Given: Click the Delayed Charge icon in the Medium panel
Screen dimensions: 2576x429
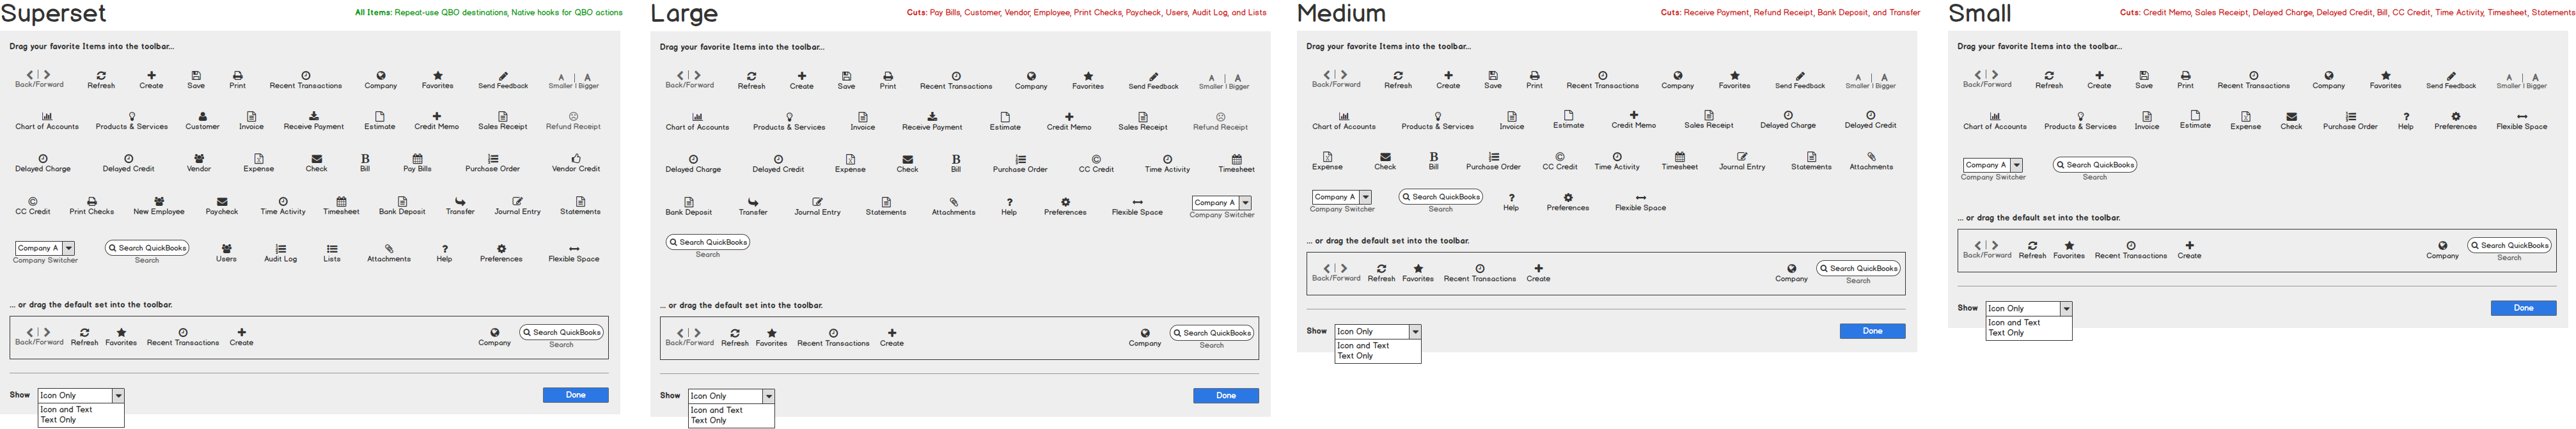Looking at the screenshot, I should [x=1788, y=115].
